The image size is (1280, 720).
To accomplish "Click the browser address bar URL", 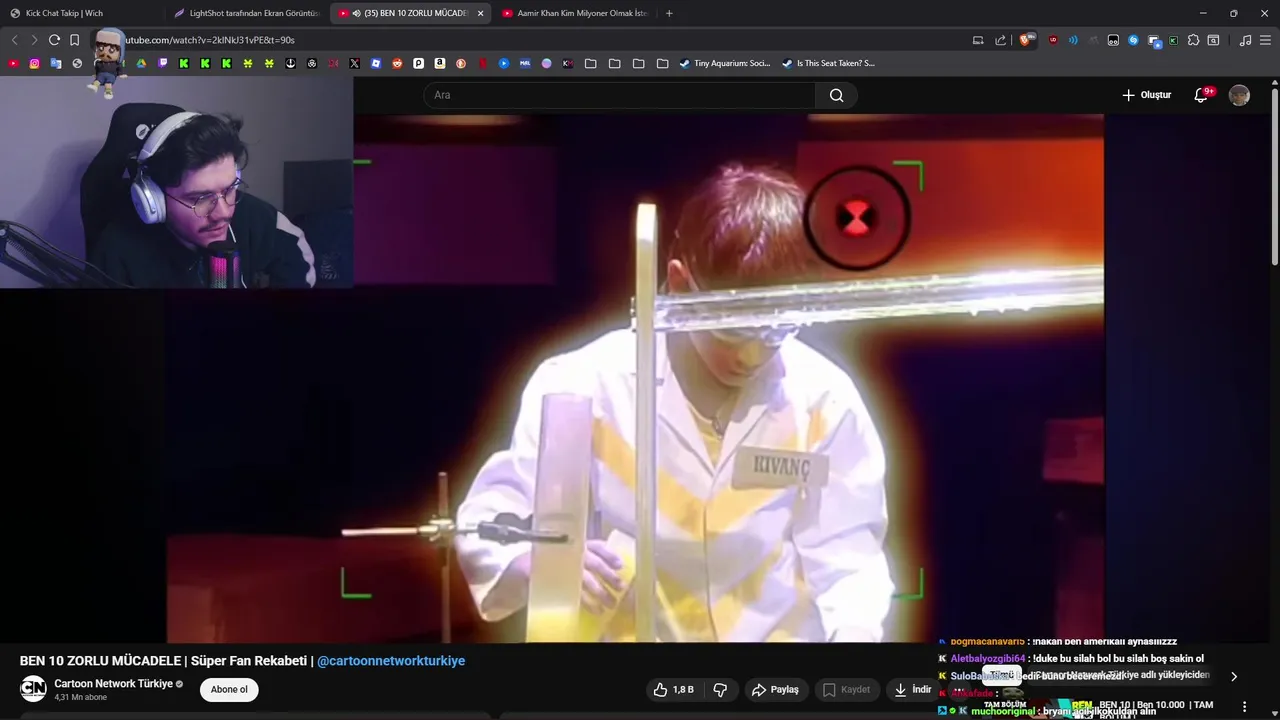I will click(x=209, y=40).
